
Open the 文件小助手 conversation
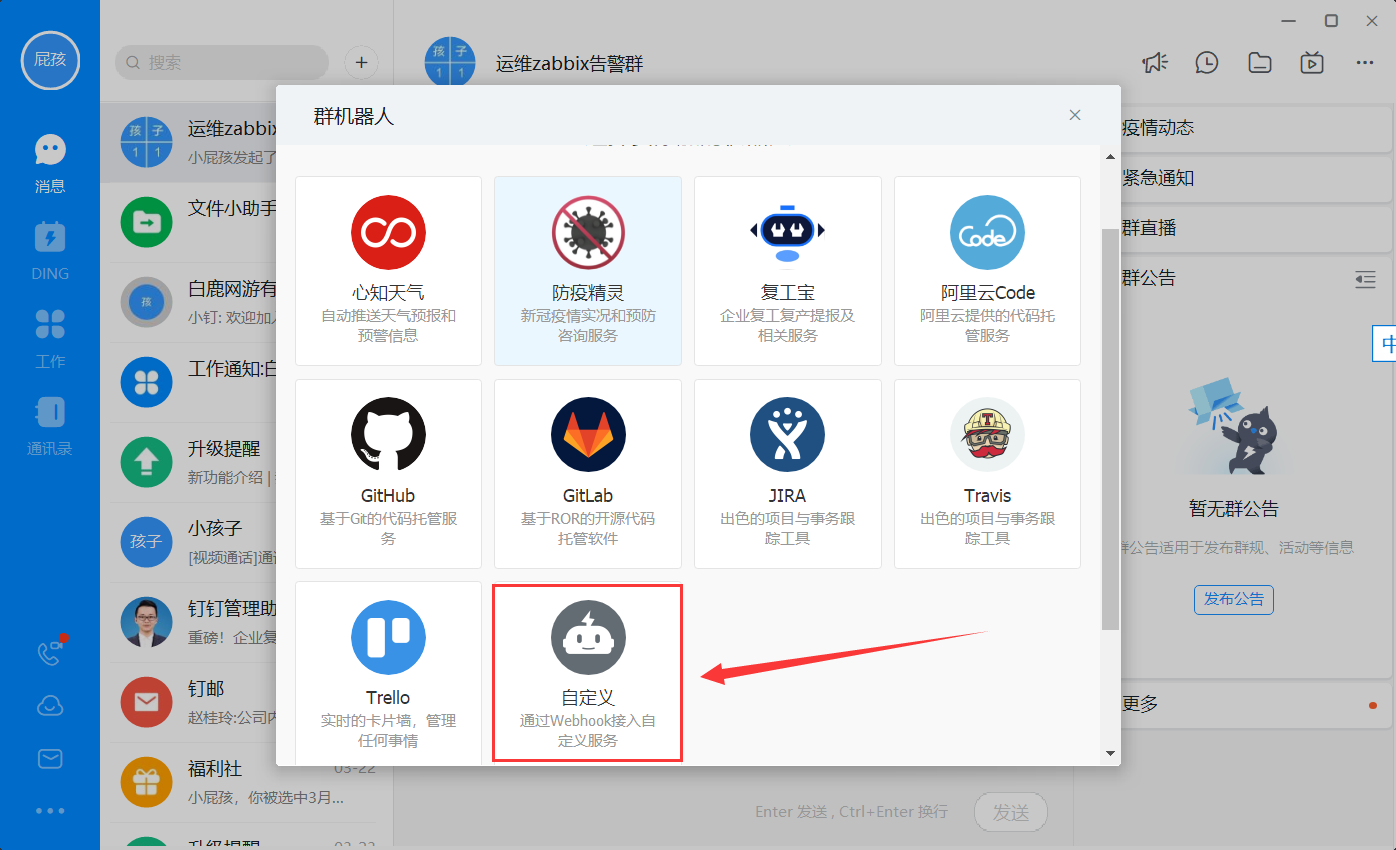(189, 222)
